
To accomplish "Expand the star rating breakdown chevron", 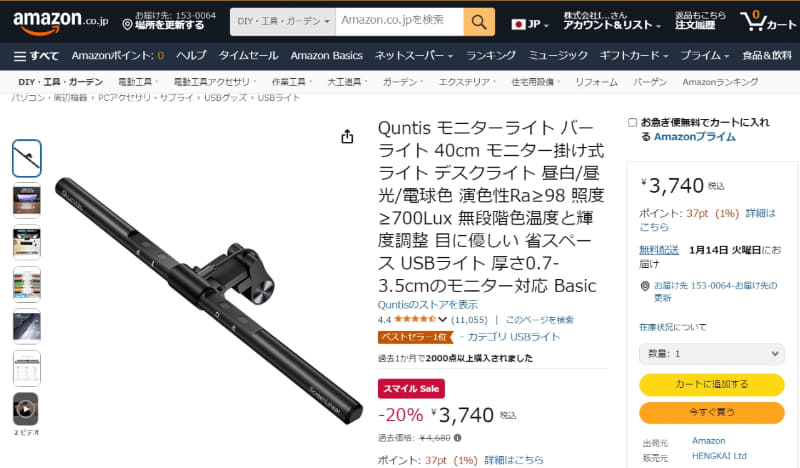I will [x=442, y=319].
